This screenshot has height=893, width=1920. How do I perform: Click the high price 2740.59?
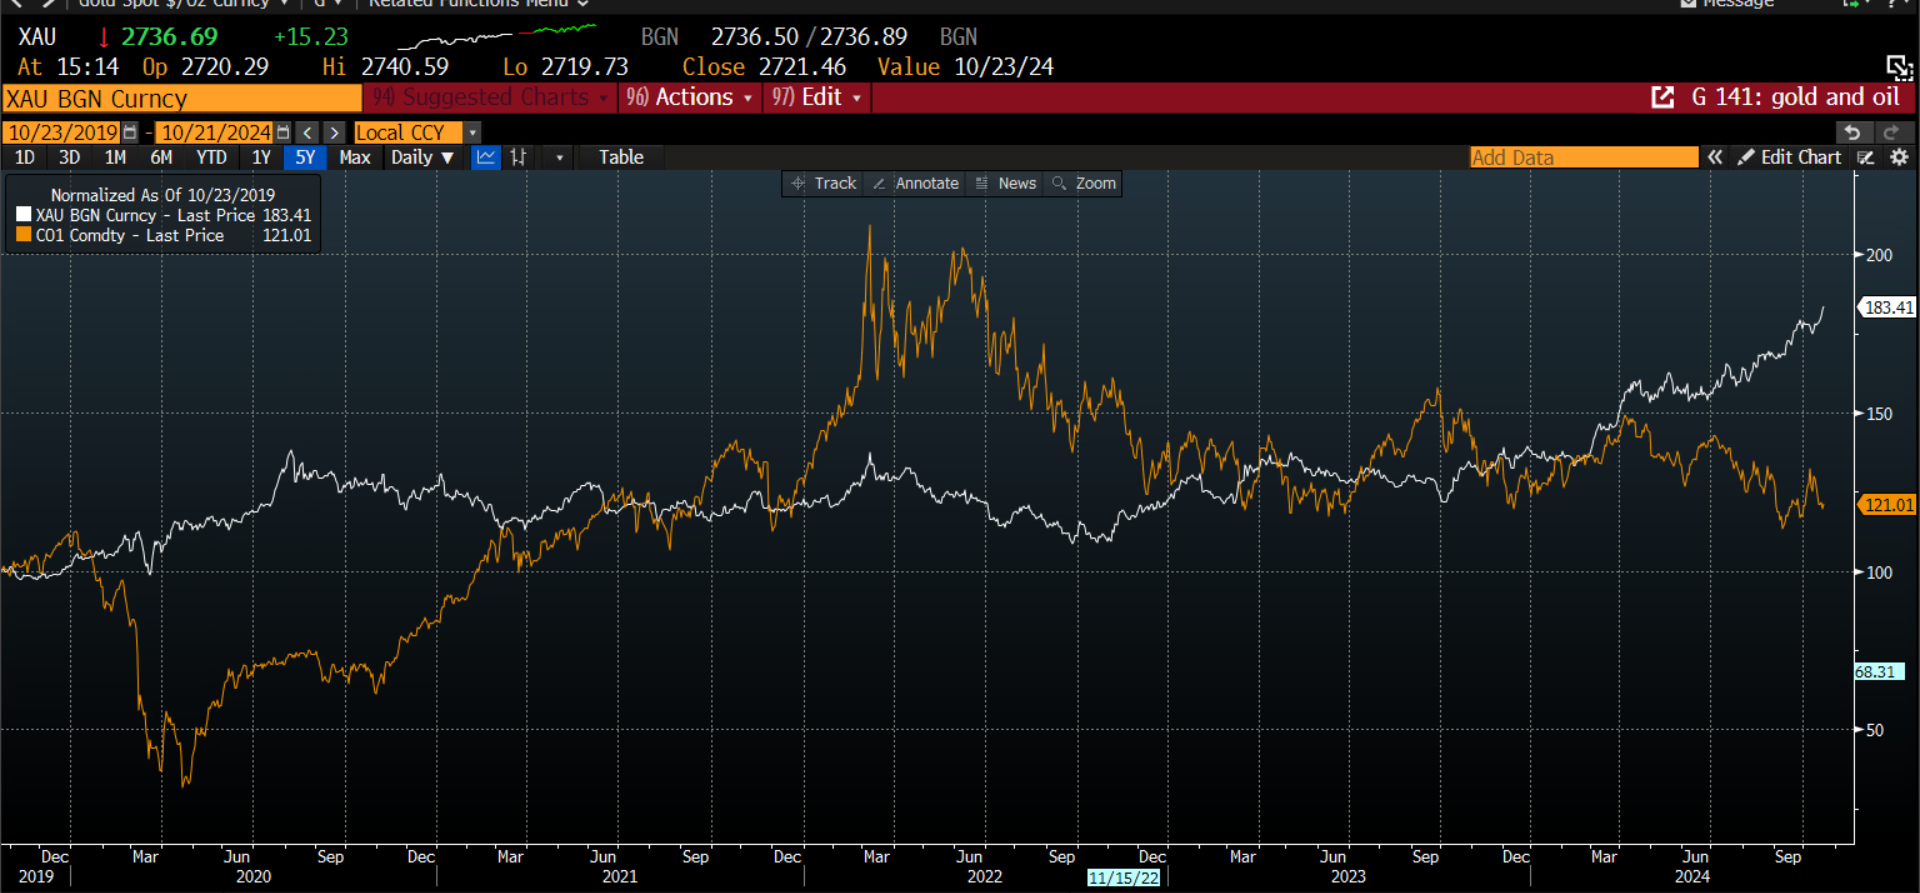(x=405, y=67)
